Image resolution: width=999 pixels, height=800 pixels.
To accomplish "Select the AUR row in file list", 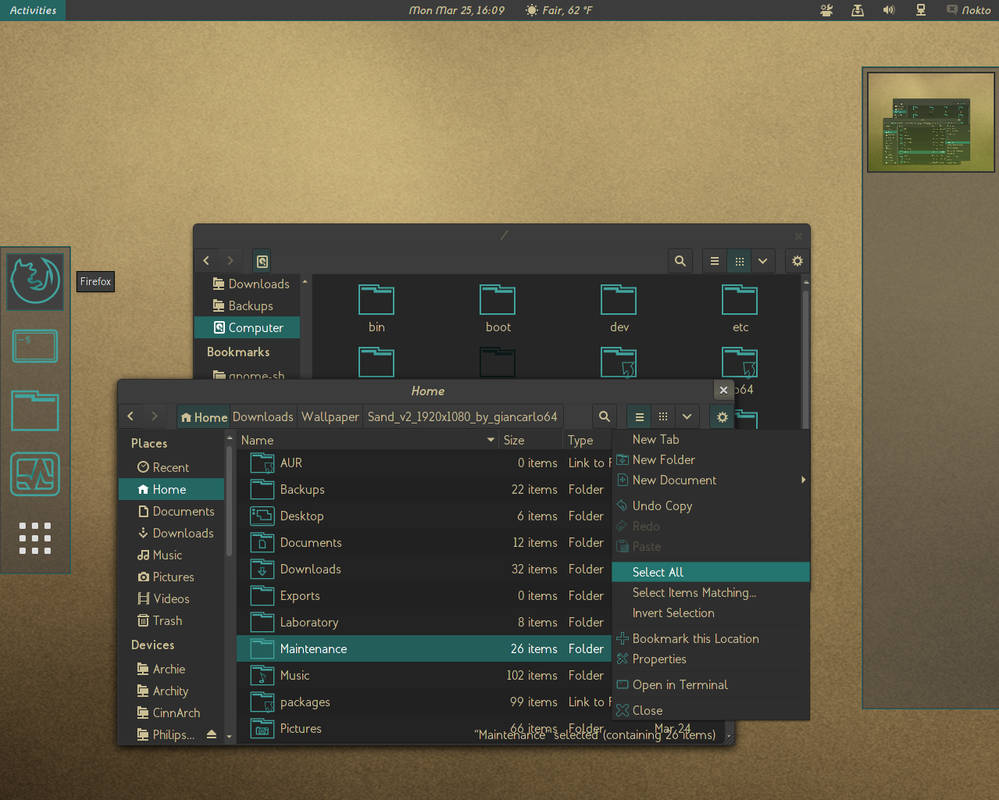I will point(424,463).
